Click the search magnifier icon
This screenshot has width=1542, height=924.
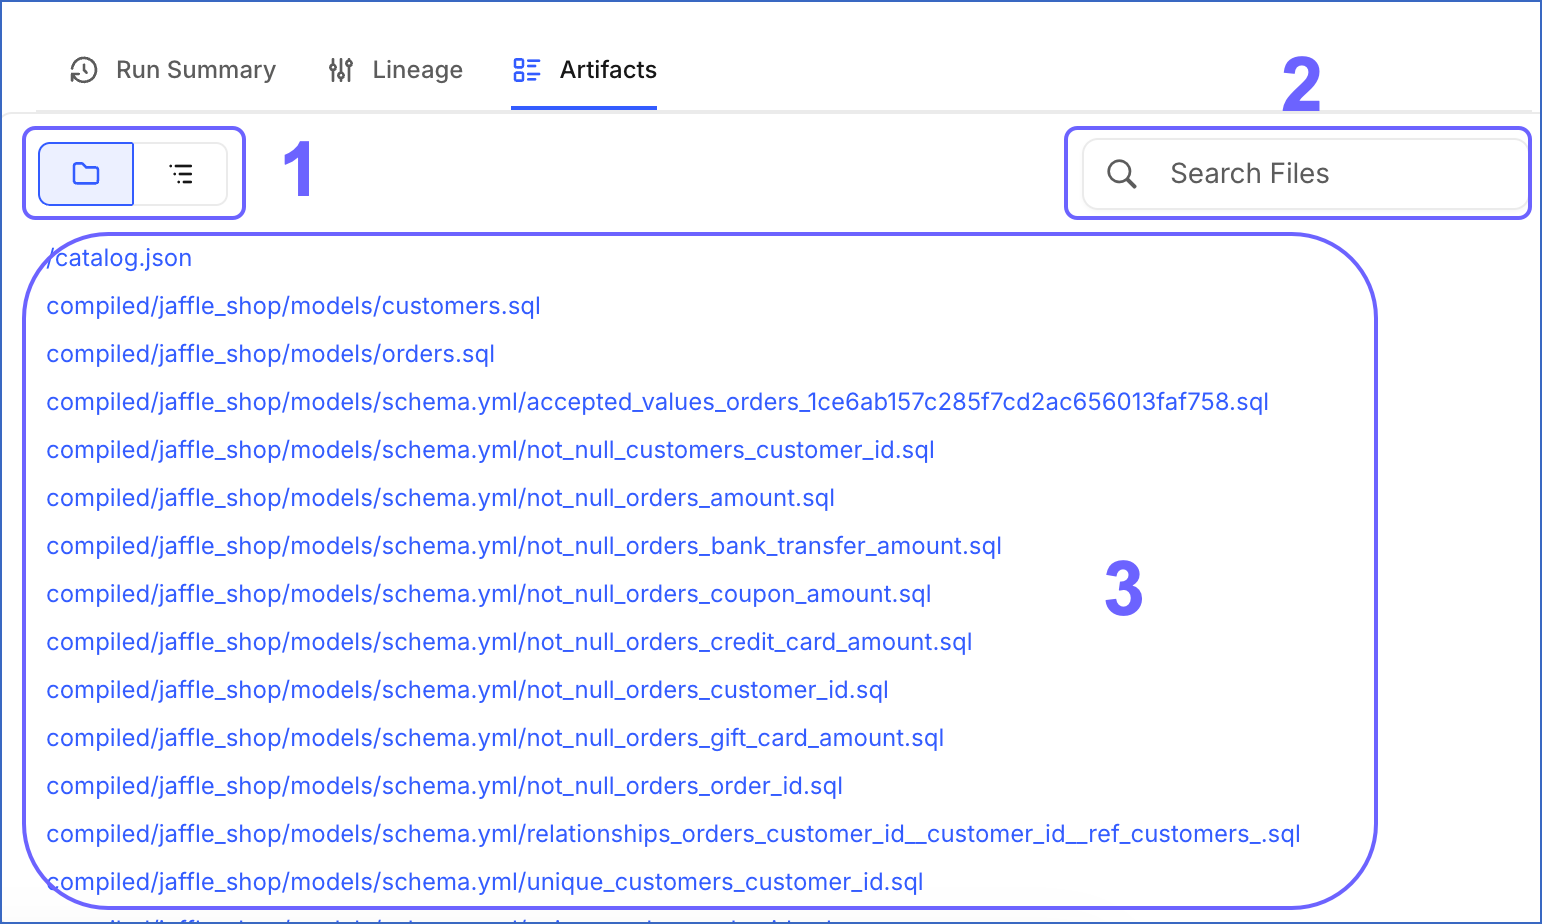pyautogui.click(x=1122, y=174)
